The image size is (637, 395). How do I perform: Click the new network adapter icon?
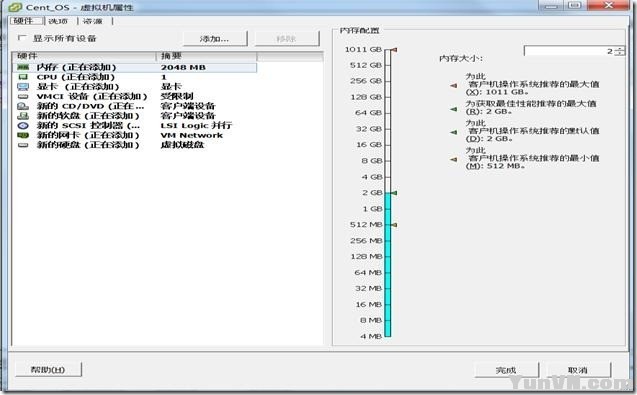[x=23, y=135]
